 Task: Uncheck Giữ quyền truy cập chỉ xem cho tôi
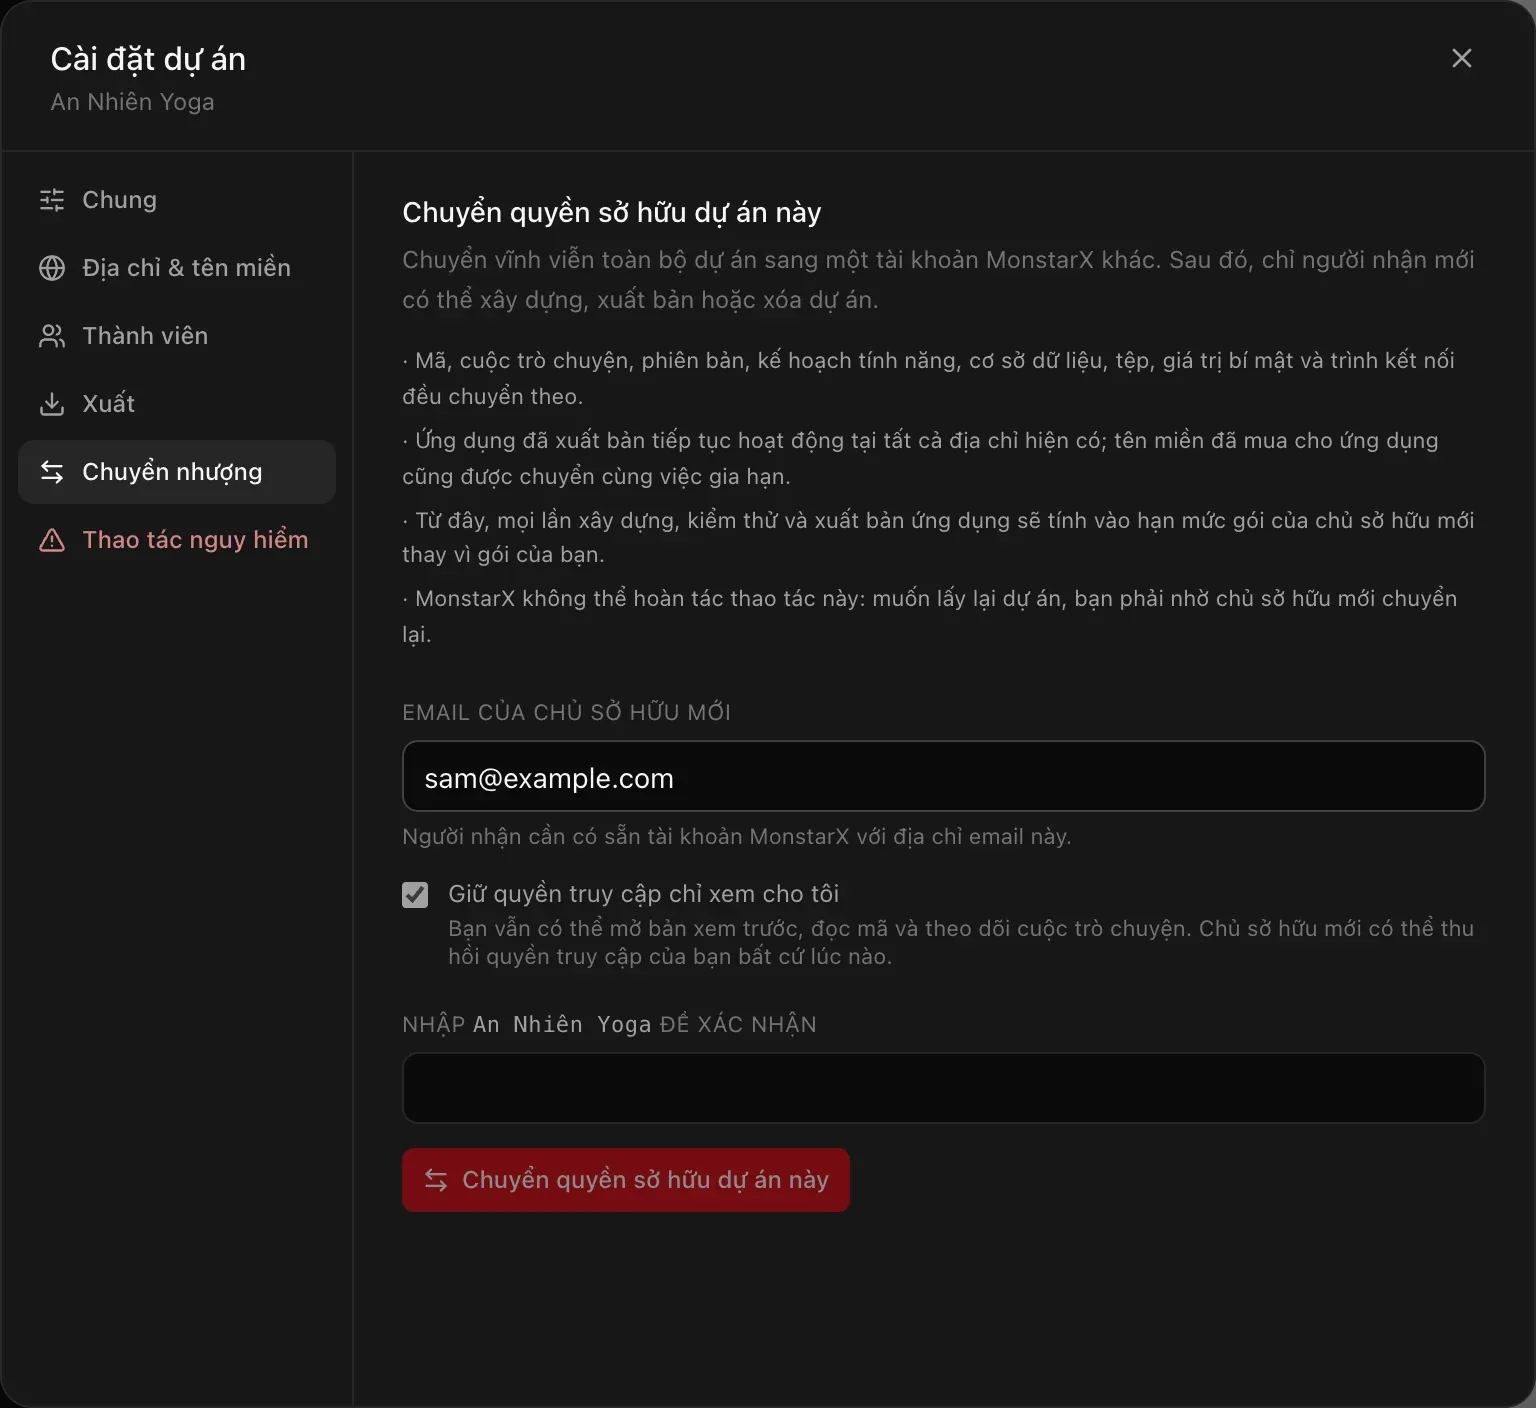coord(415,894)
